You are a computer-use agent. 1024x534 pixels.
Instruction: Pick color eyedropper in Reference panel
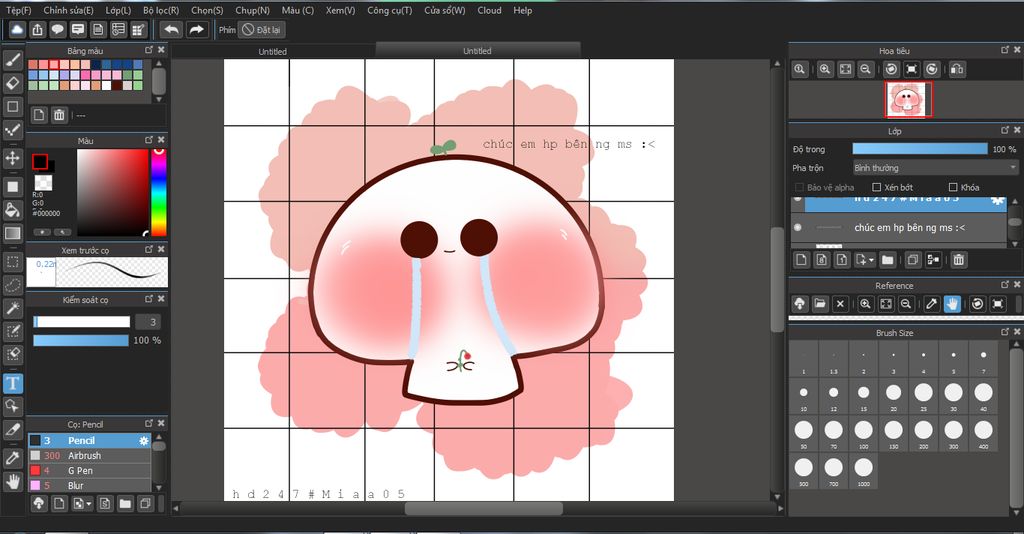(932, 304)
